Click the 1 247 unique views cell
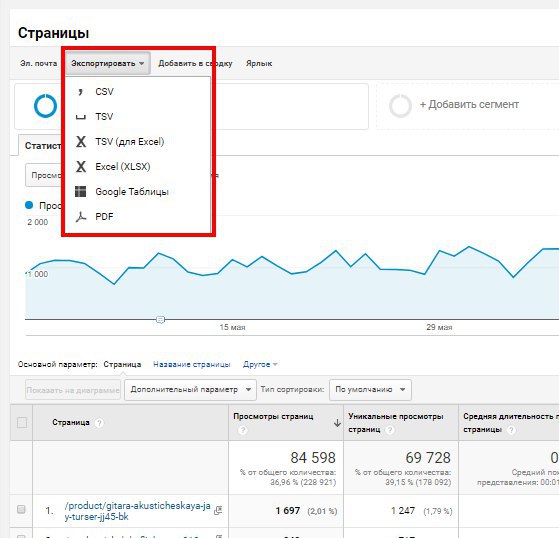This screenshot has height=538, width=559. click(403, 511)
